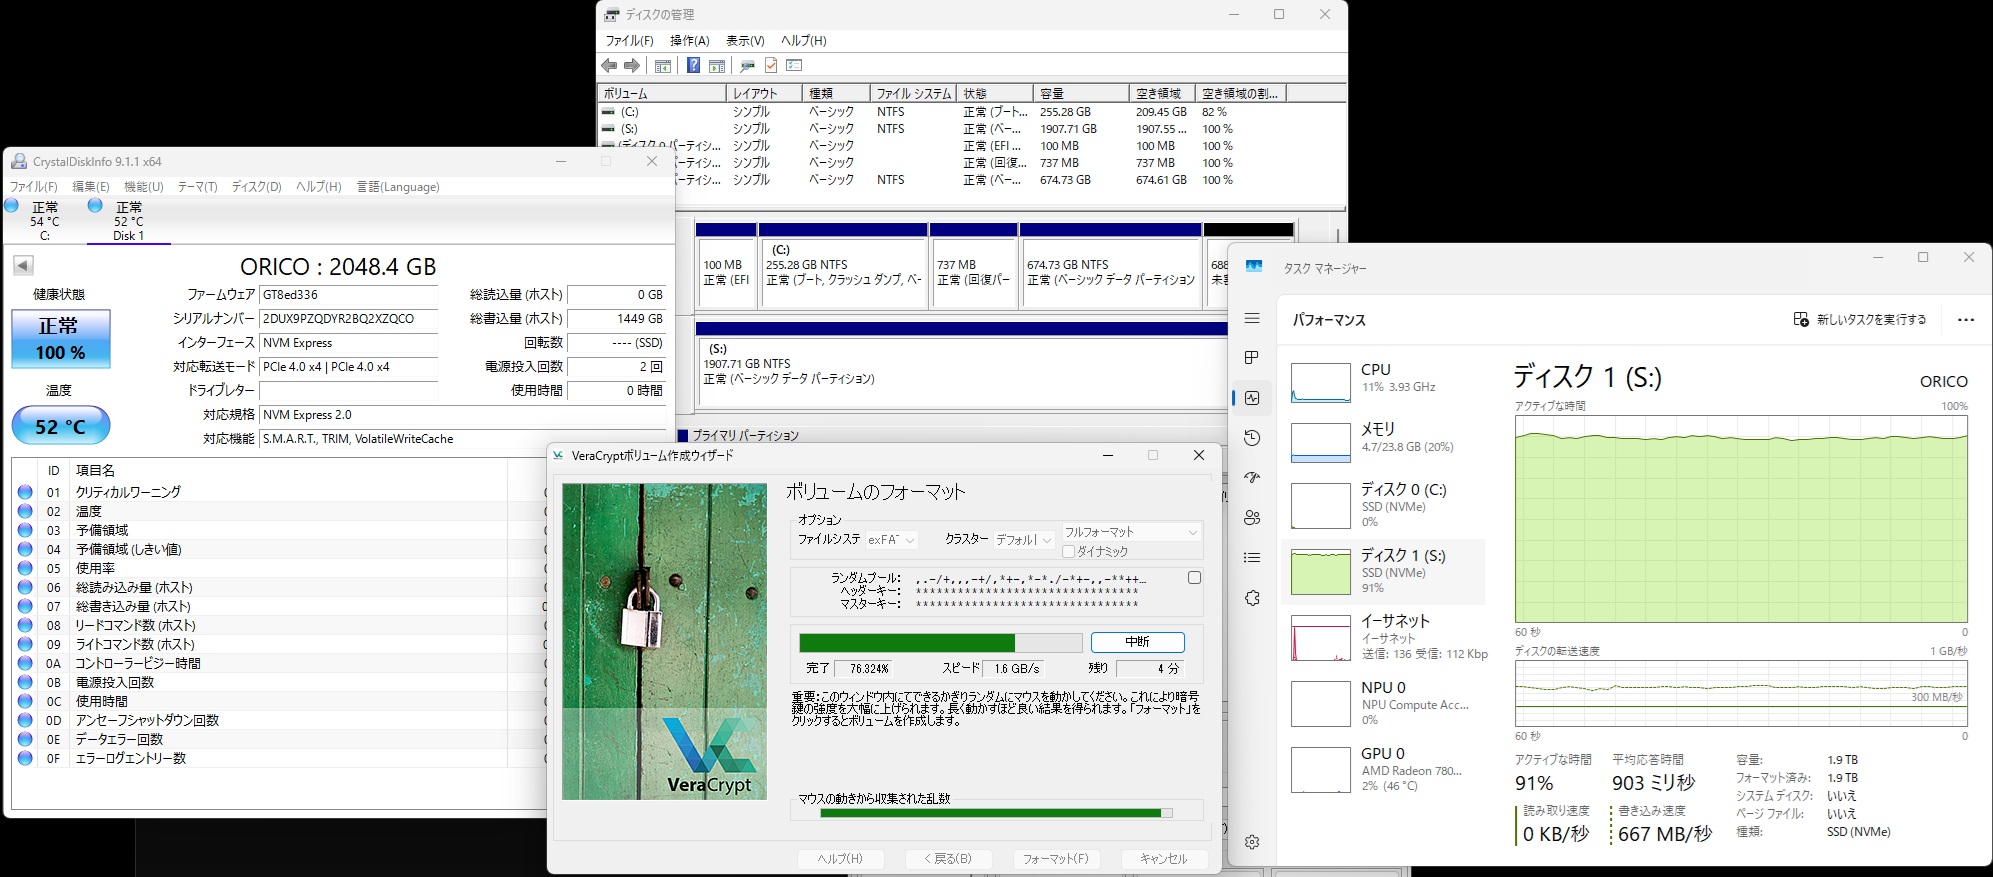Toggle the ダイナミック checkbox in VeraCrypt
Viewport: 1993px width, 877px height.
(1069, 551)
